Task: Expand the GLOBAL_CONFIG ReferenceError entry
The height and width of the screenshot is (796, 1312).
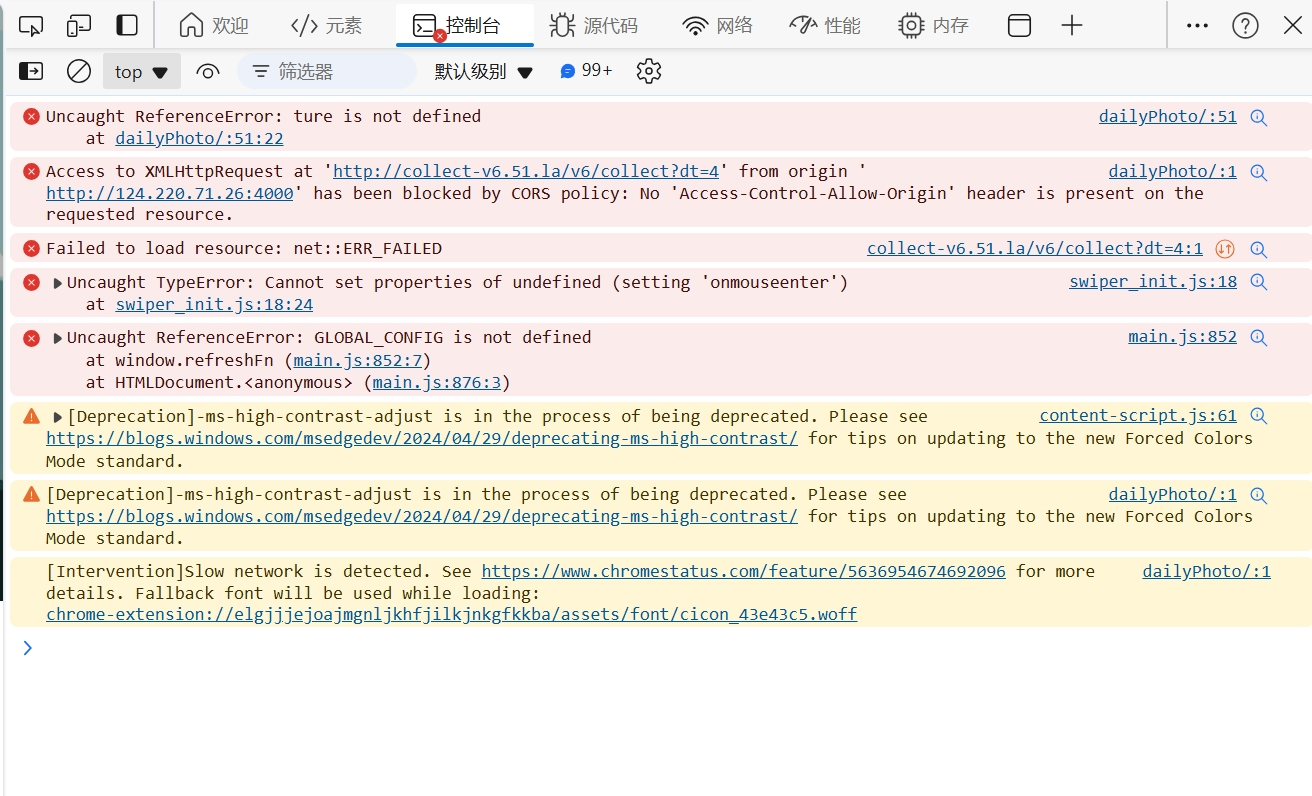Action: point(58,338)
